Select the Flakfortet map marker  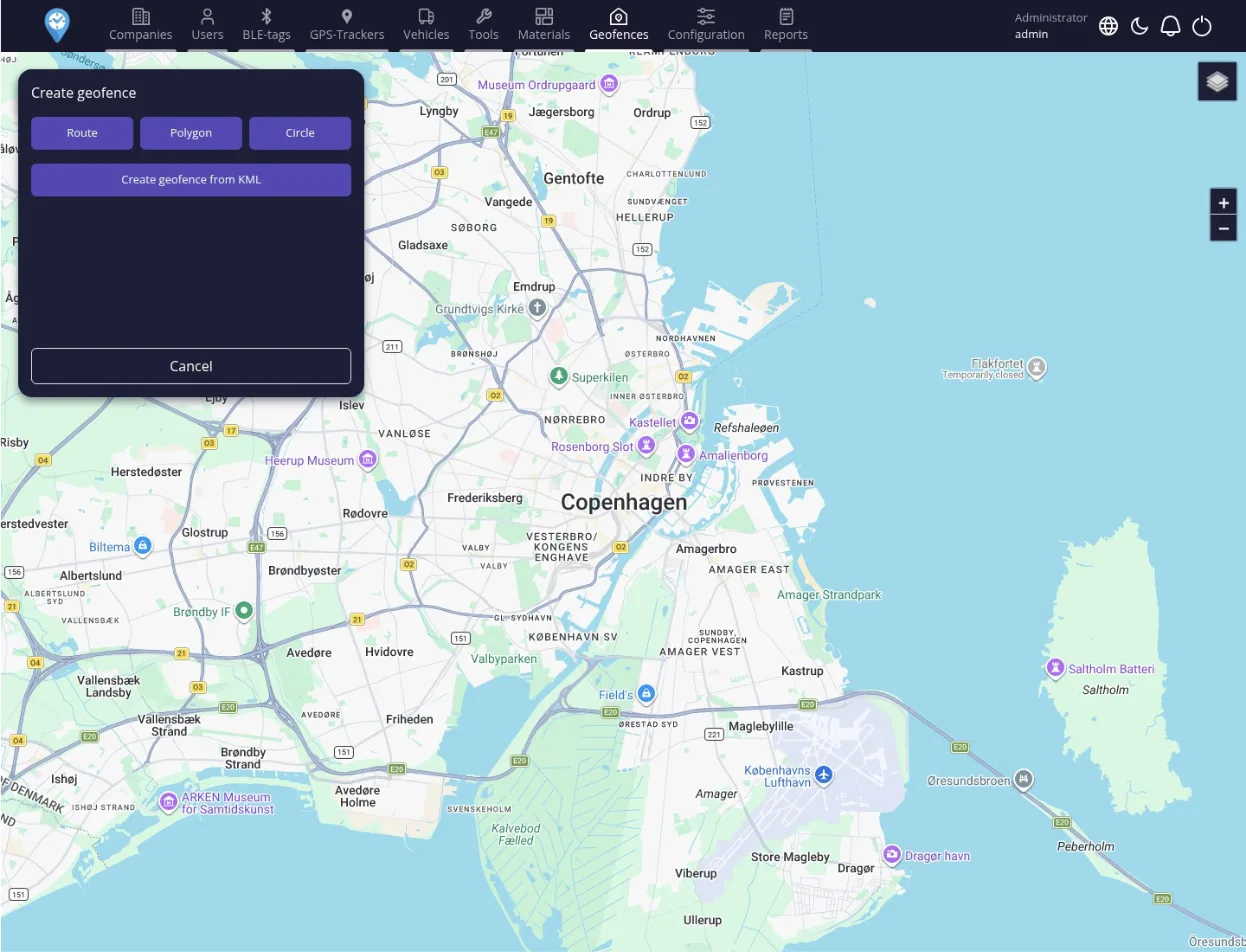(1037, 368)
